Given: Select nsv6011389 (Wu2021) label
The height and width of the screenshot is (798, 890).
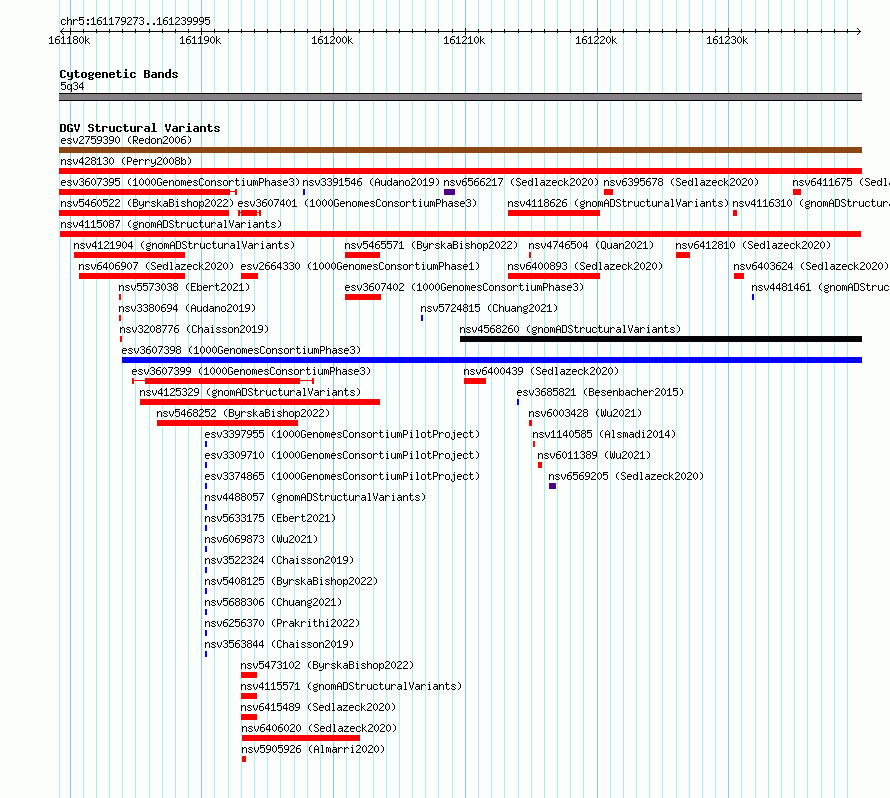Looking at the screenshot, I should [594, 455].
